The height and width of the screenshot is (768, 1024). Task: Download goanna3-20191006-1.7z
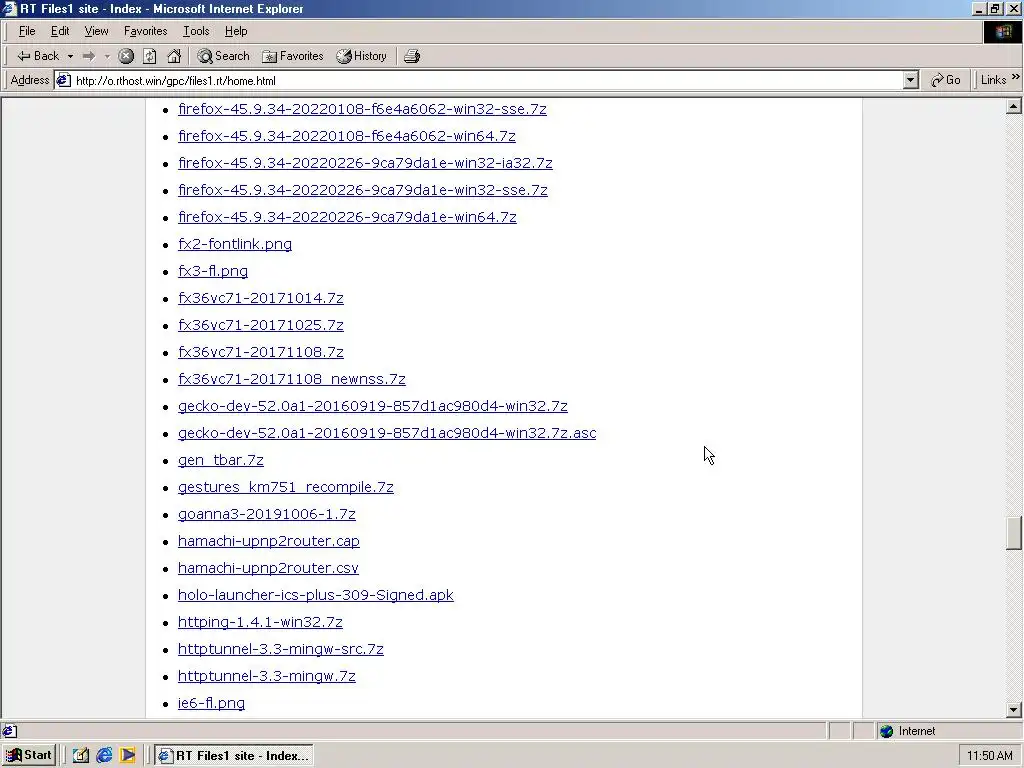pyautogui.click(x=267, y=515)
